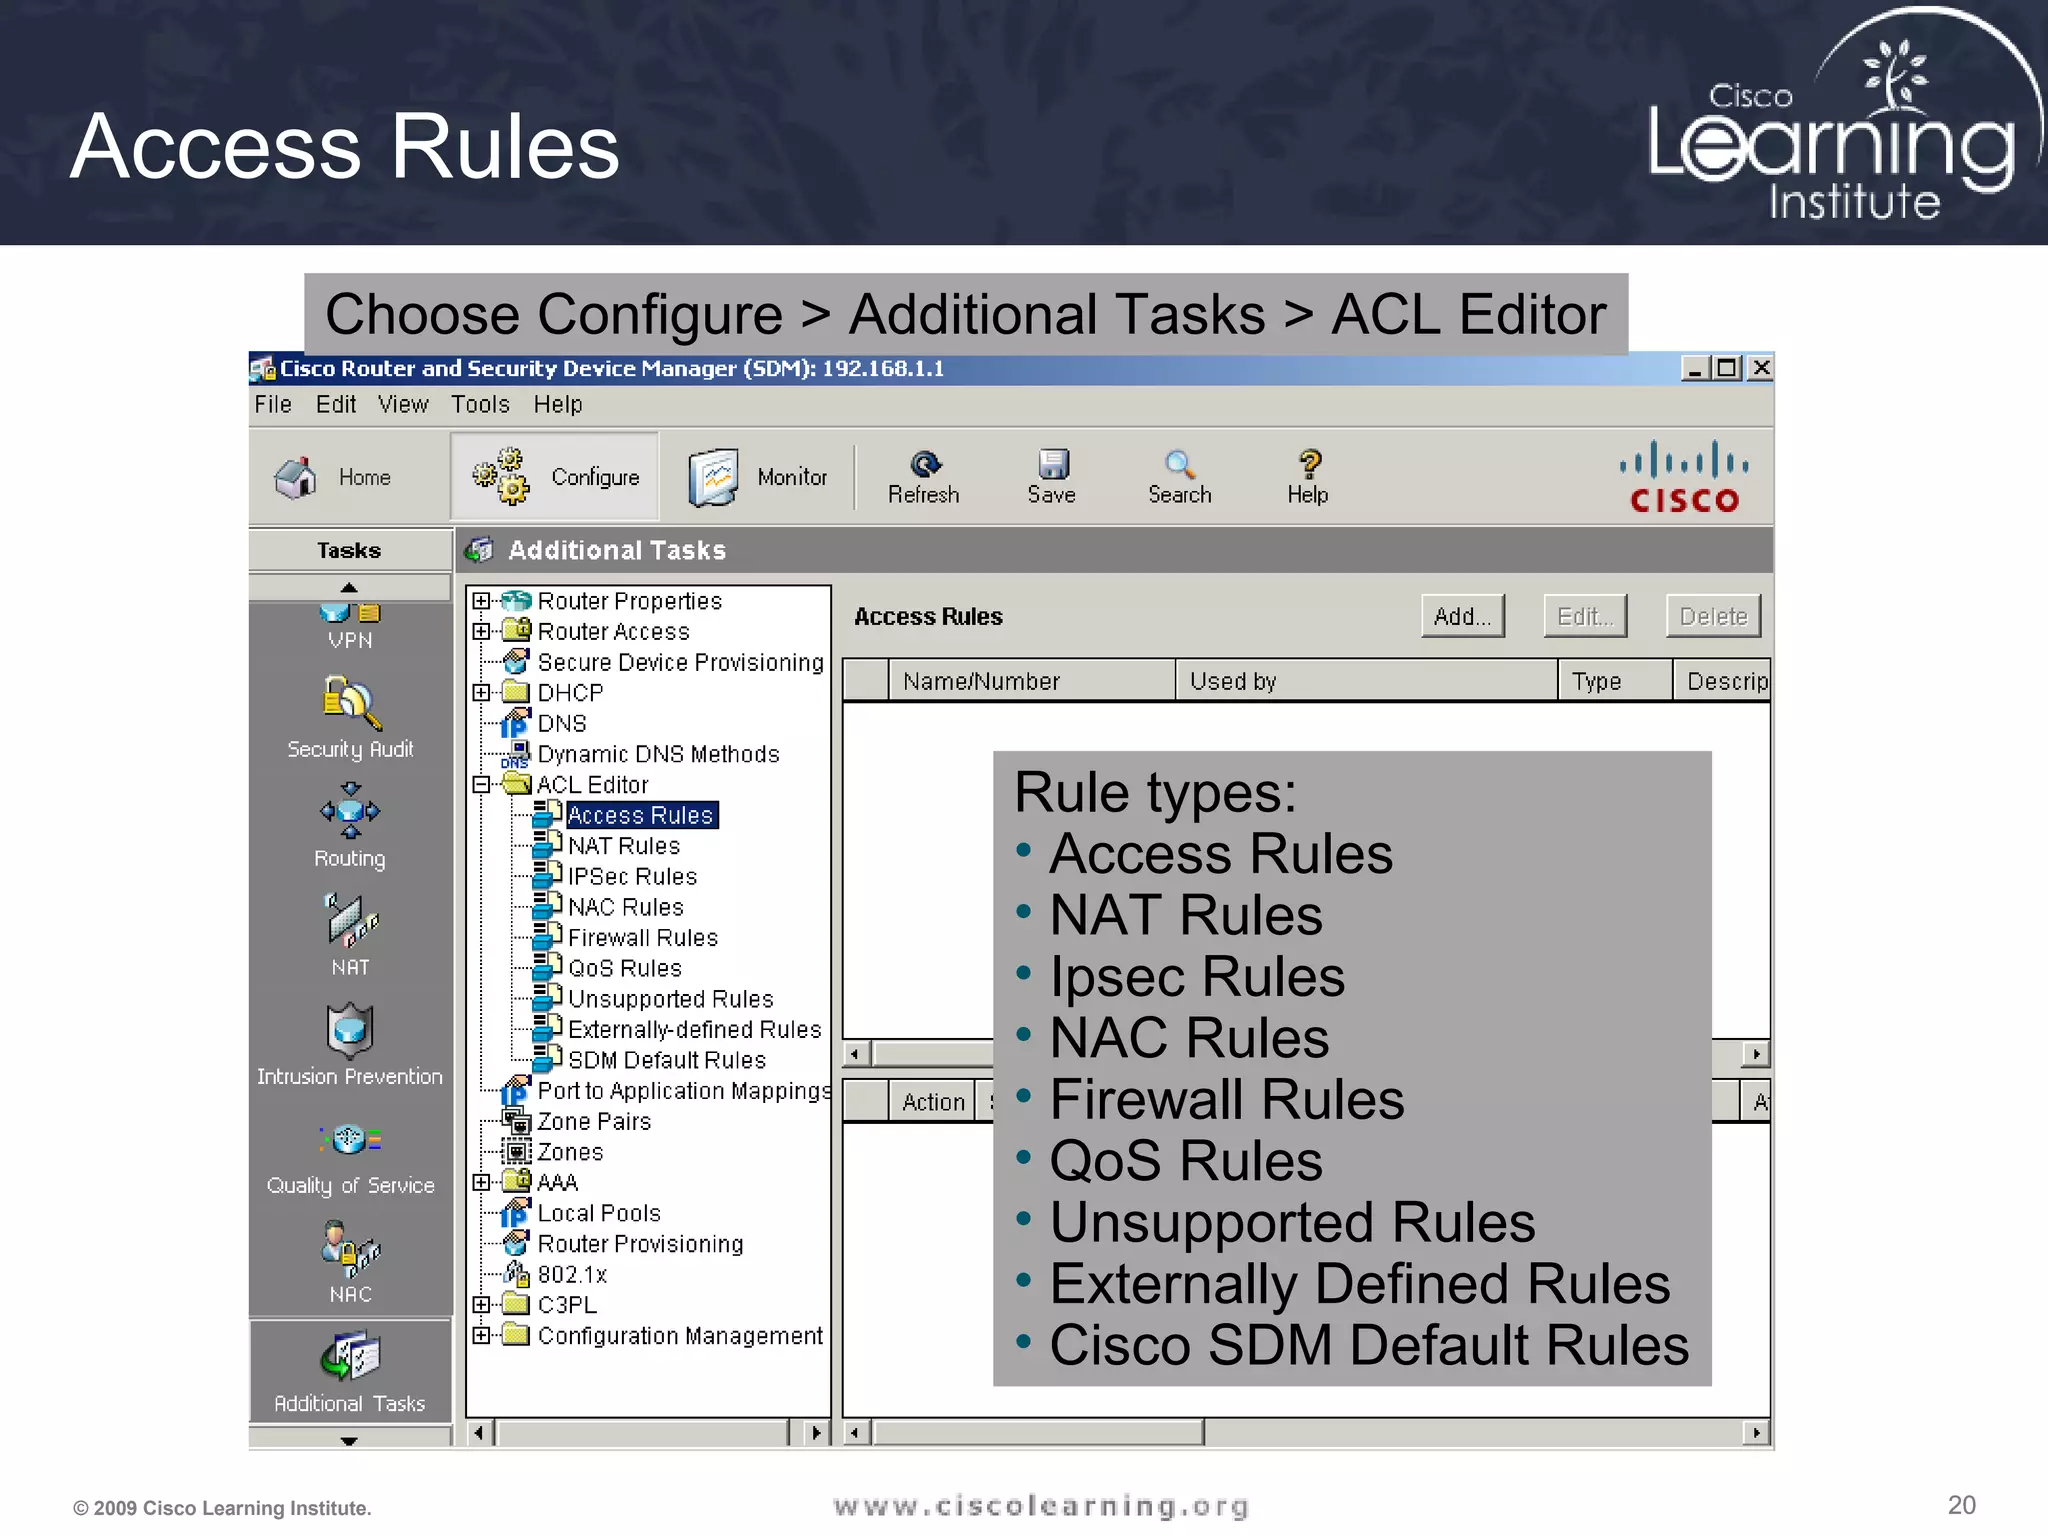Open the Intrusion Prevention task icon
Image resolution: width=2048 pixels, height=1536 pixels.
click(x=350, y=1030)
